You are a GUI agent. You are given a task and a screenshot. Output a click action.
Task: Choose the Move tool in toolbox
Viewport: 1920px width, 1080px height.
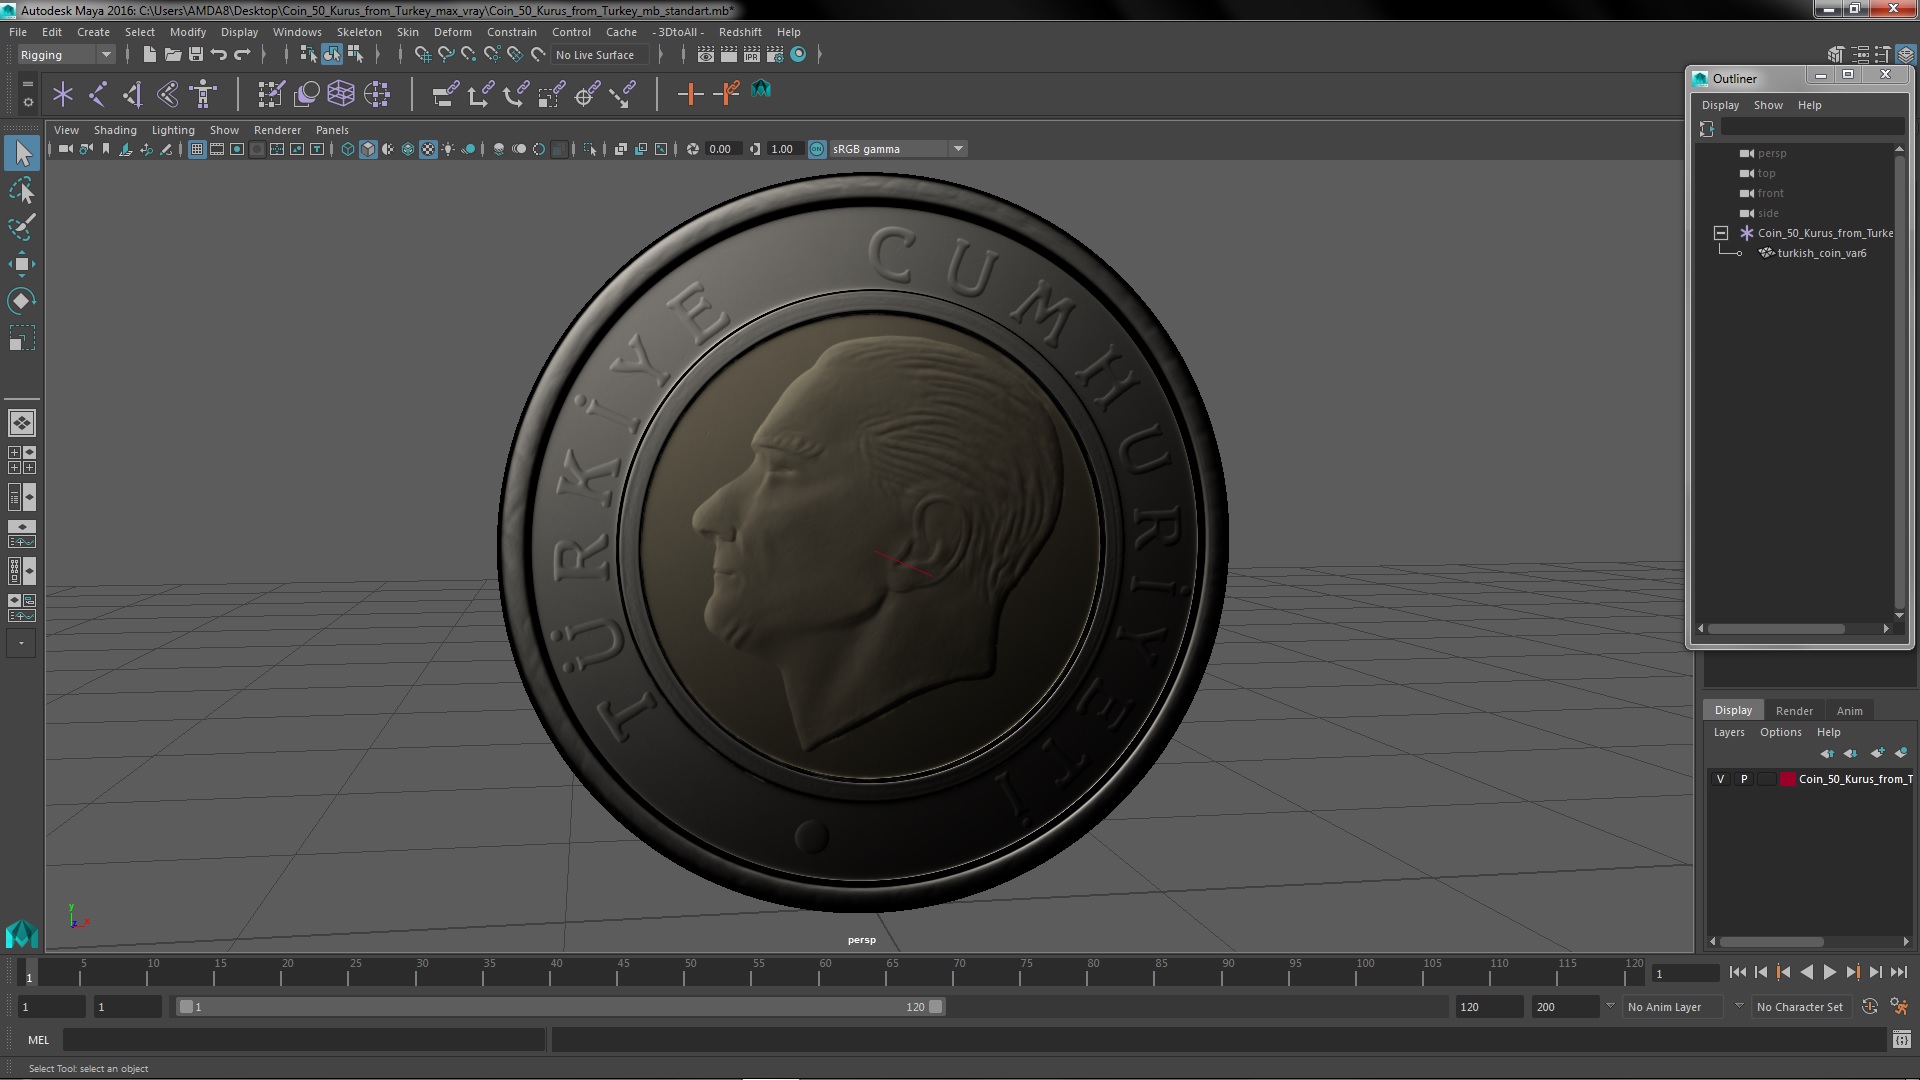pyautogui.click(x=22, y=264)
